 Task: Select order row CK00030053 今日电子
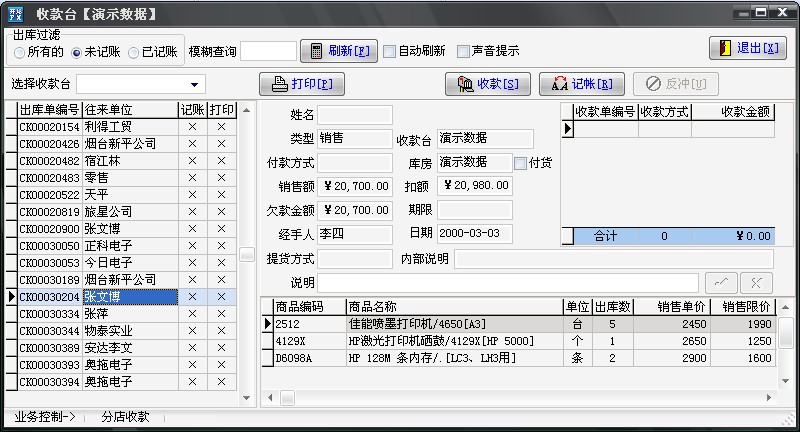coord(122,263)
